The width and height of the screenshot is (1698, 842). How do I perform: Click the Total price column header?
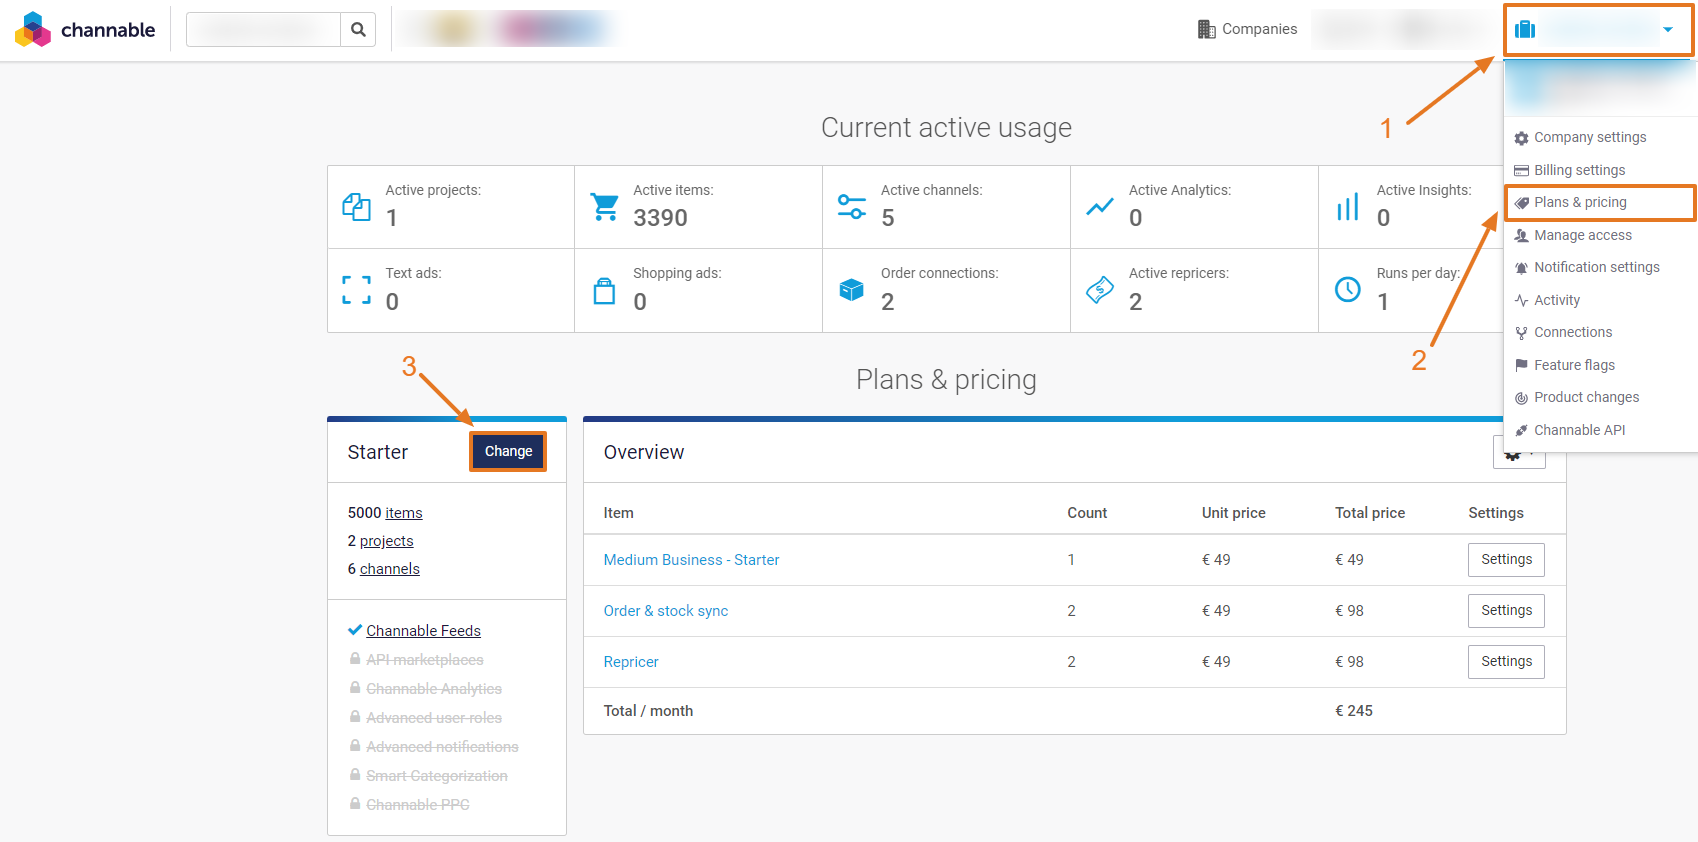click(x=1370, y=513)
